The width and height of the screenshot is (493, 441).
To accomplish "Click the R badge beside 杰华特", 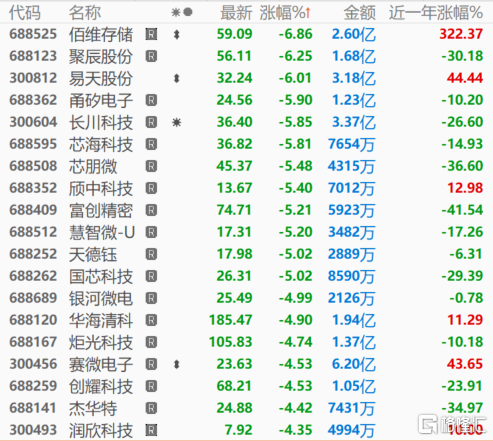I will click(151, 408).
